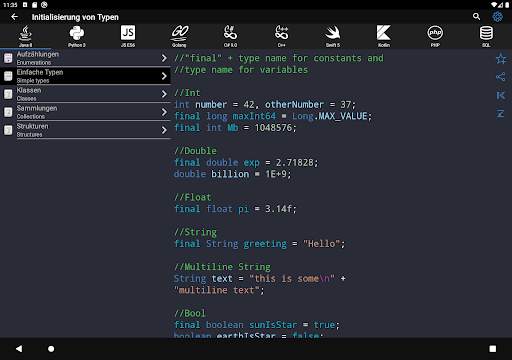Click the collapse icon below the skip arrow
Screen dimensions: 512x360
(501, 114)
